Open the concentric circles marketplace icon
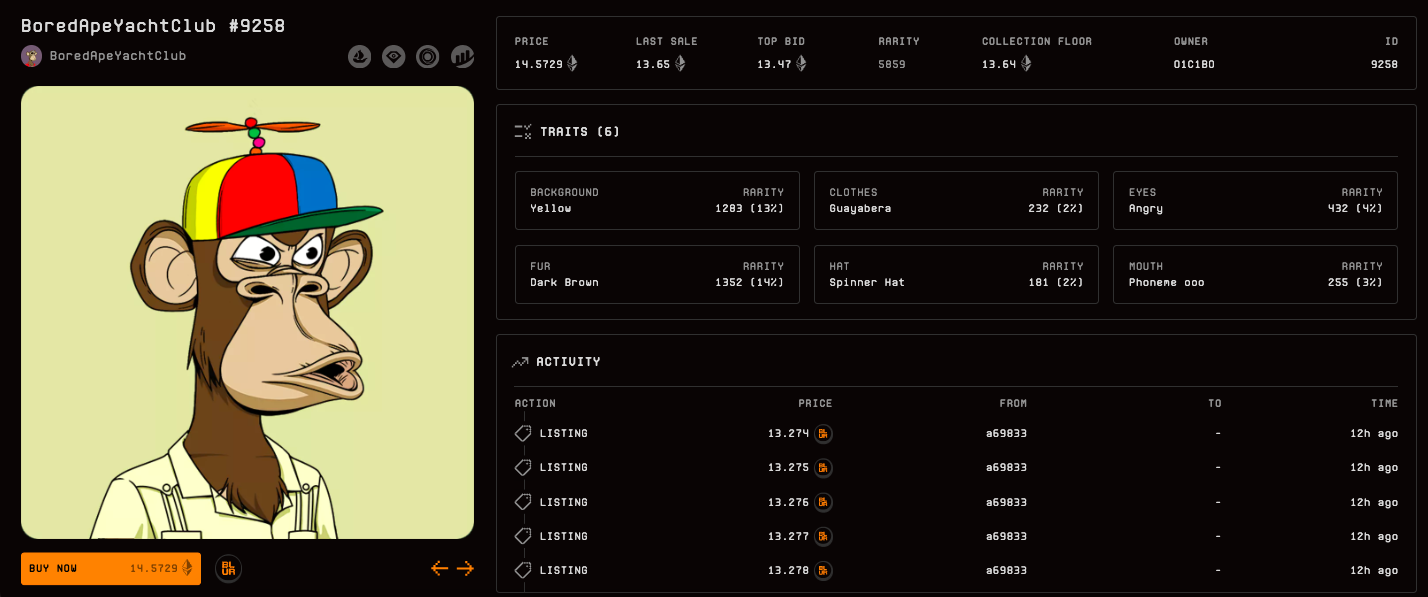The height and width of the screenshot is (597, 1428). (428, 57)
